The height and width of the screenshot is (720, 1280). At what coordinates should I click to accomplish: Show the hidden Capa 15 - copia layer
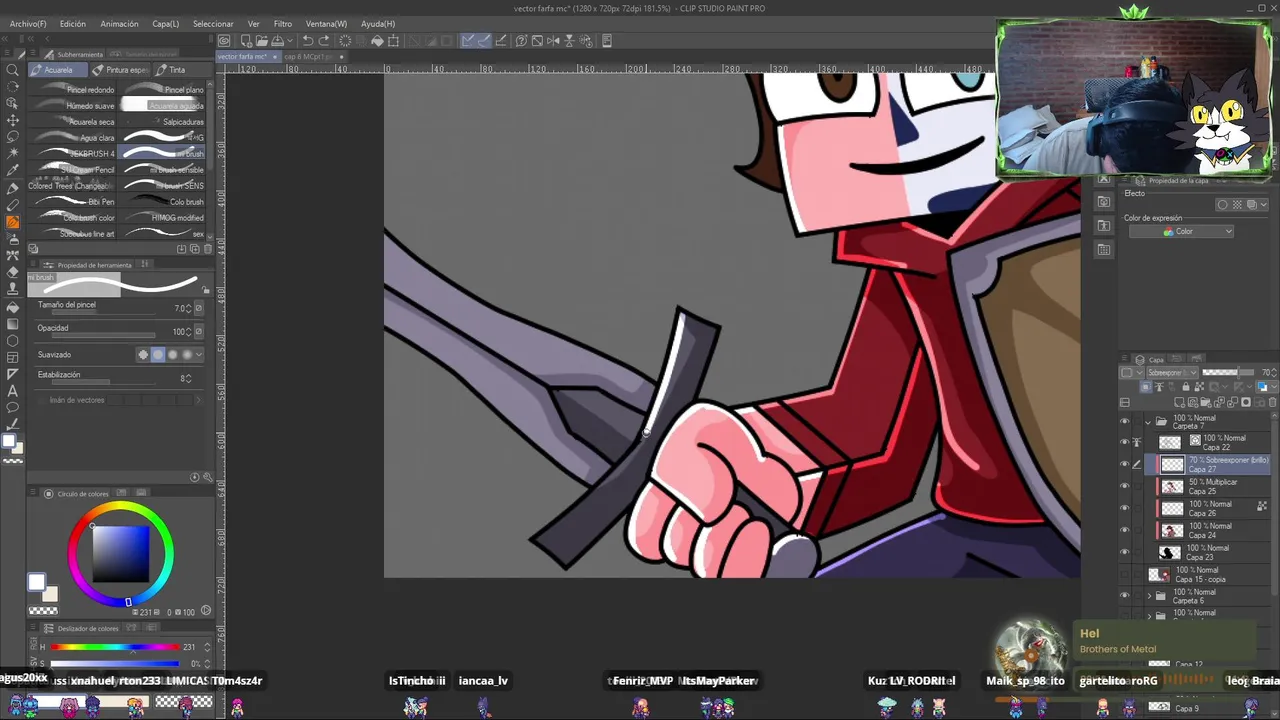(x=1124, y=574)
